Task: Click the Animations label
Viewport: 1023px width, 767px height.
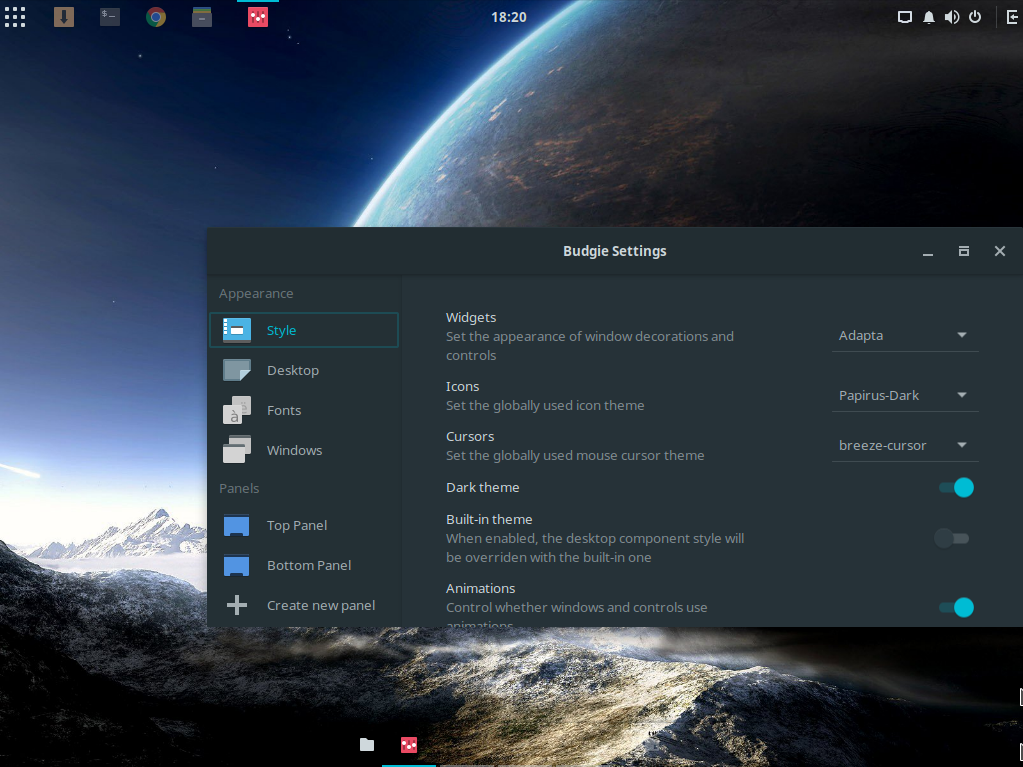Action: point(480,588)
